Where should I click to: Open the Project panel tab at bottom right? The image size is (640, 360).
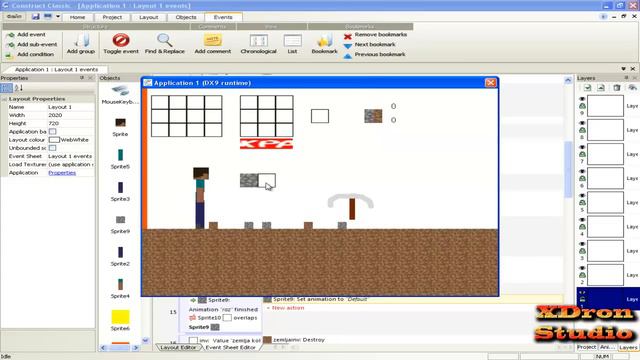point(587,347)
